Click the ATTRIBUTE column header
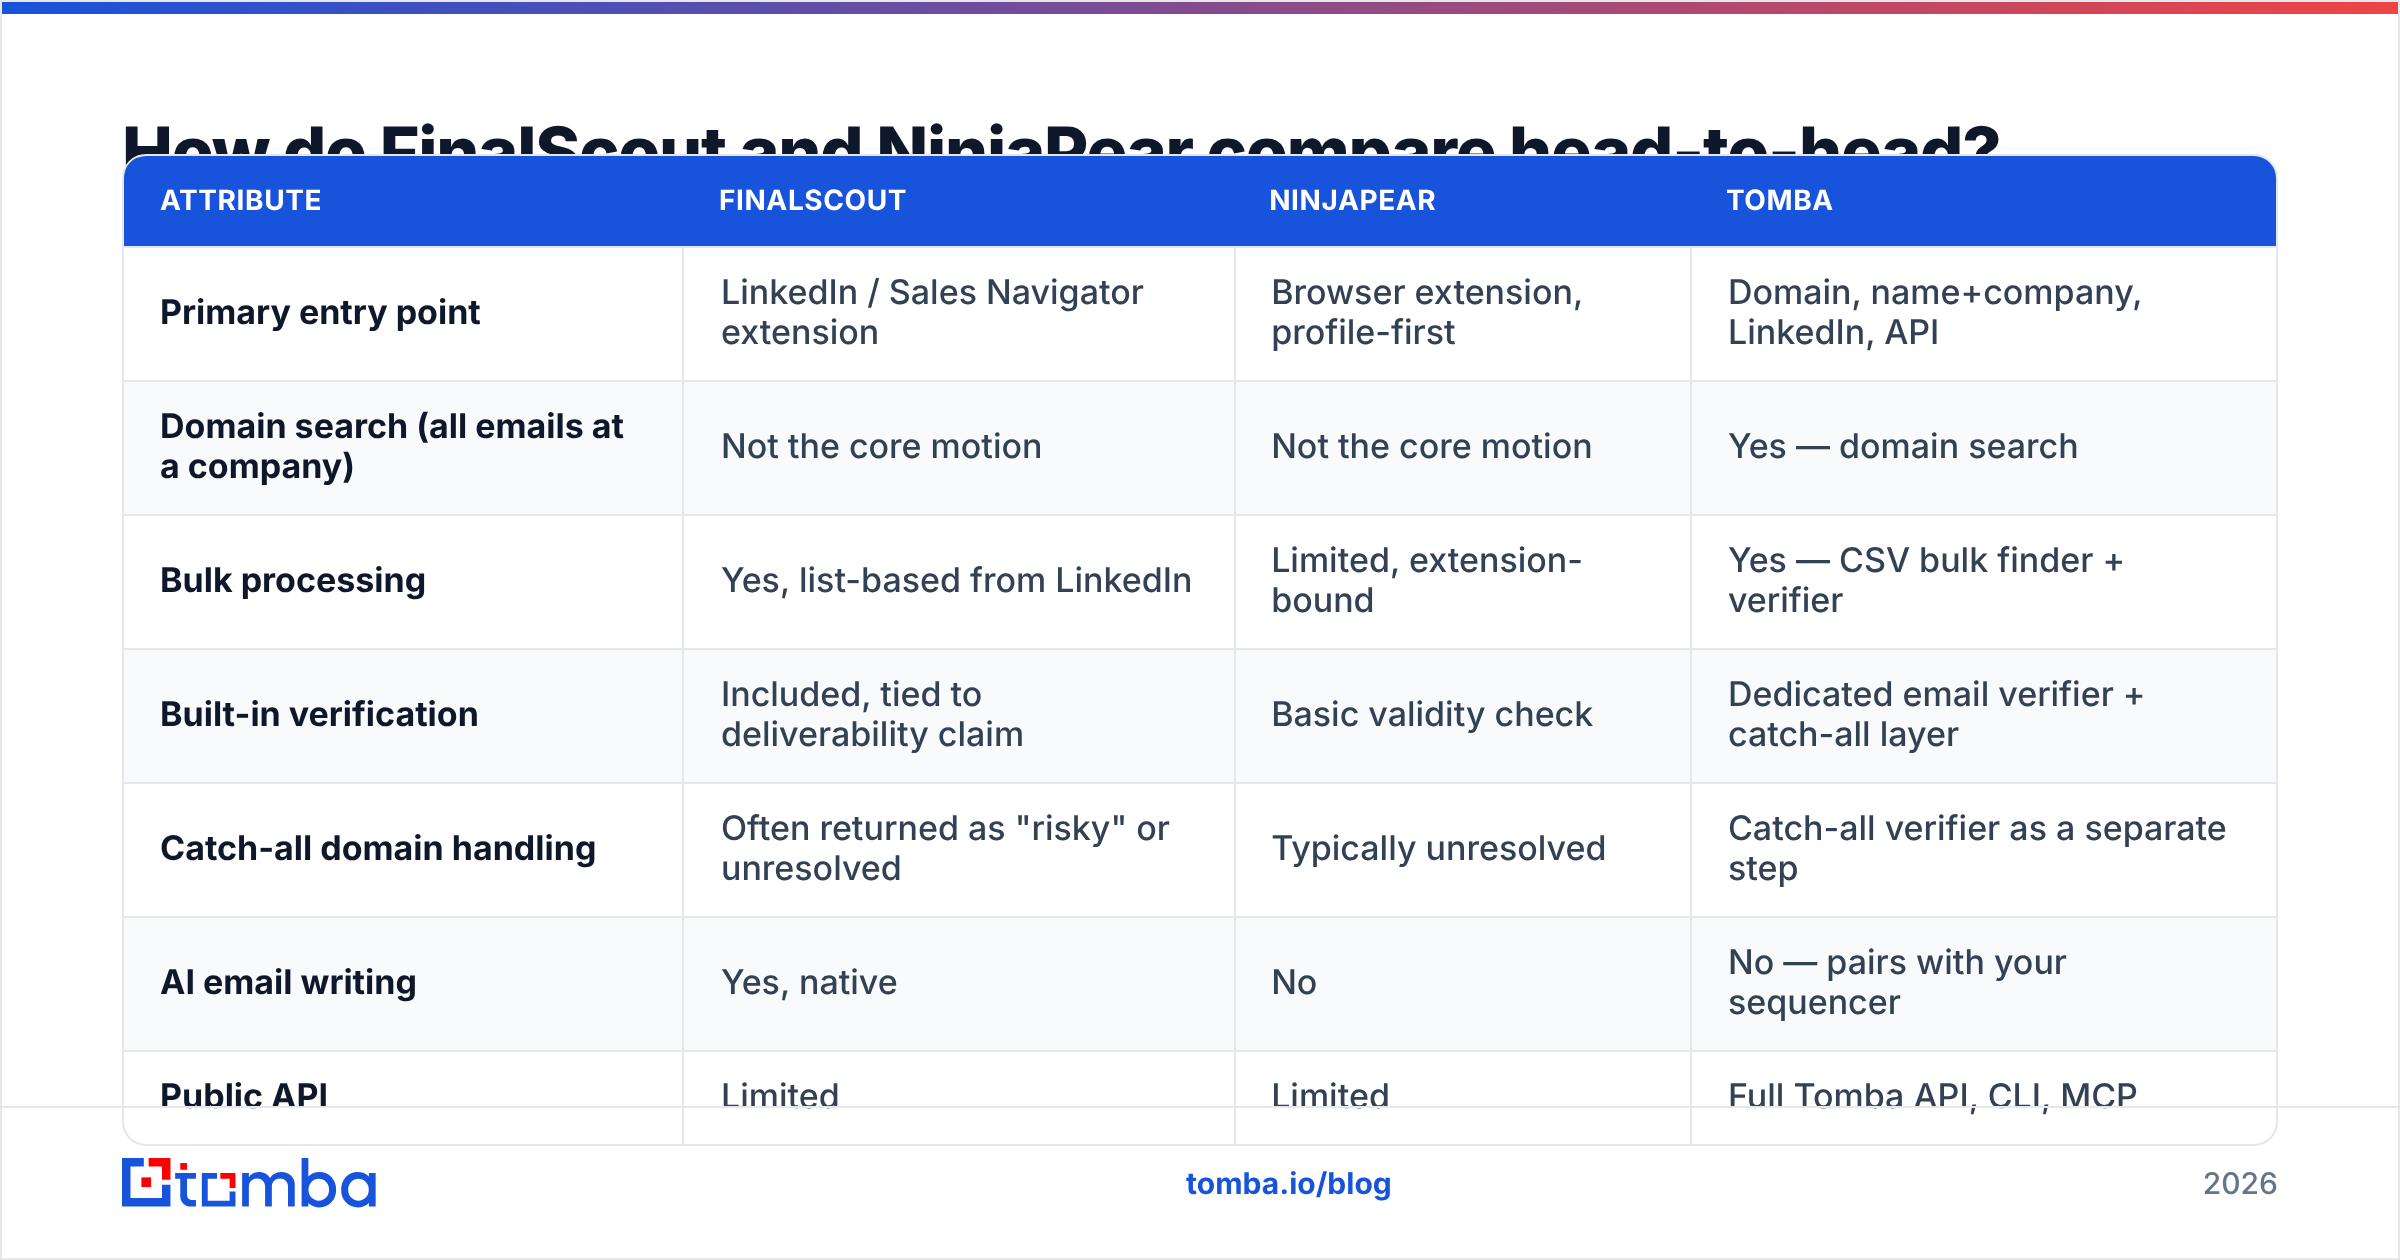This screenshot has width=2400, height=1260. click(x=241, y=200)
